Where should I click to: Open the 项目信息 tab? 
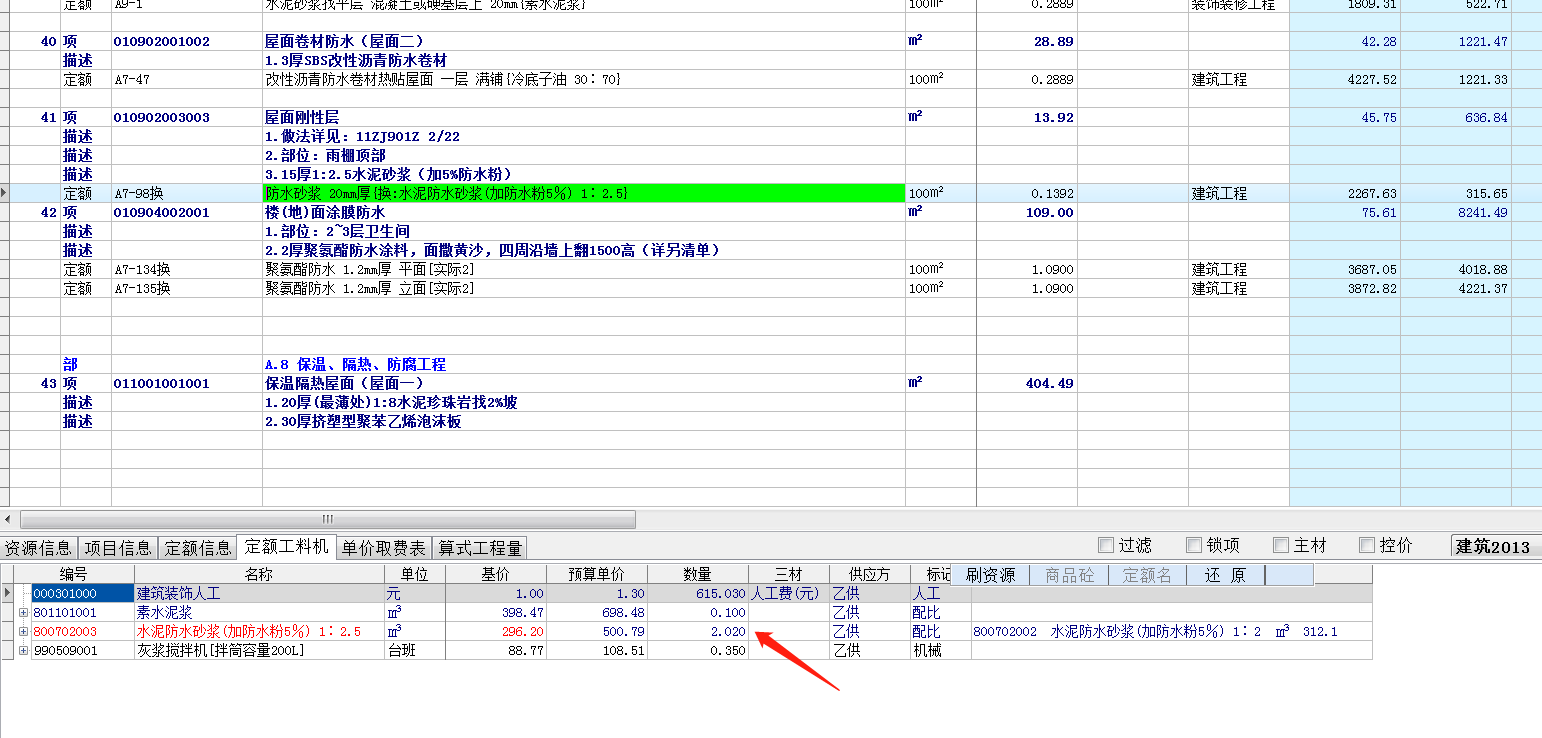(x=118, y=548)
